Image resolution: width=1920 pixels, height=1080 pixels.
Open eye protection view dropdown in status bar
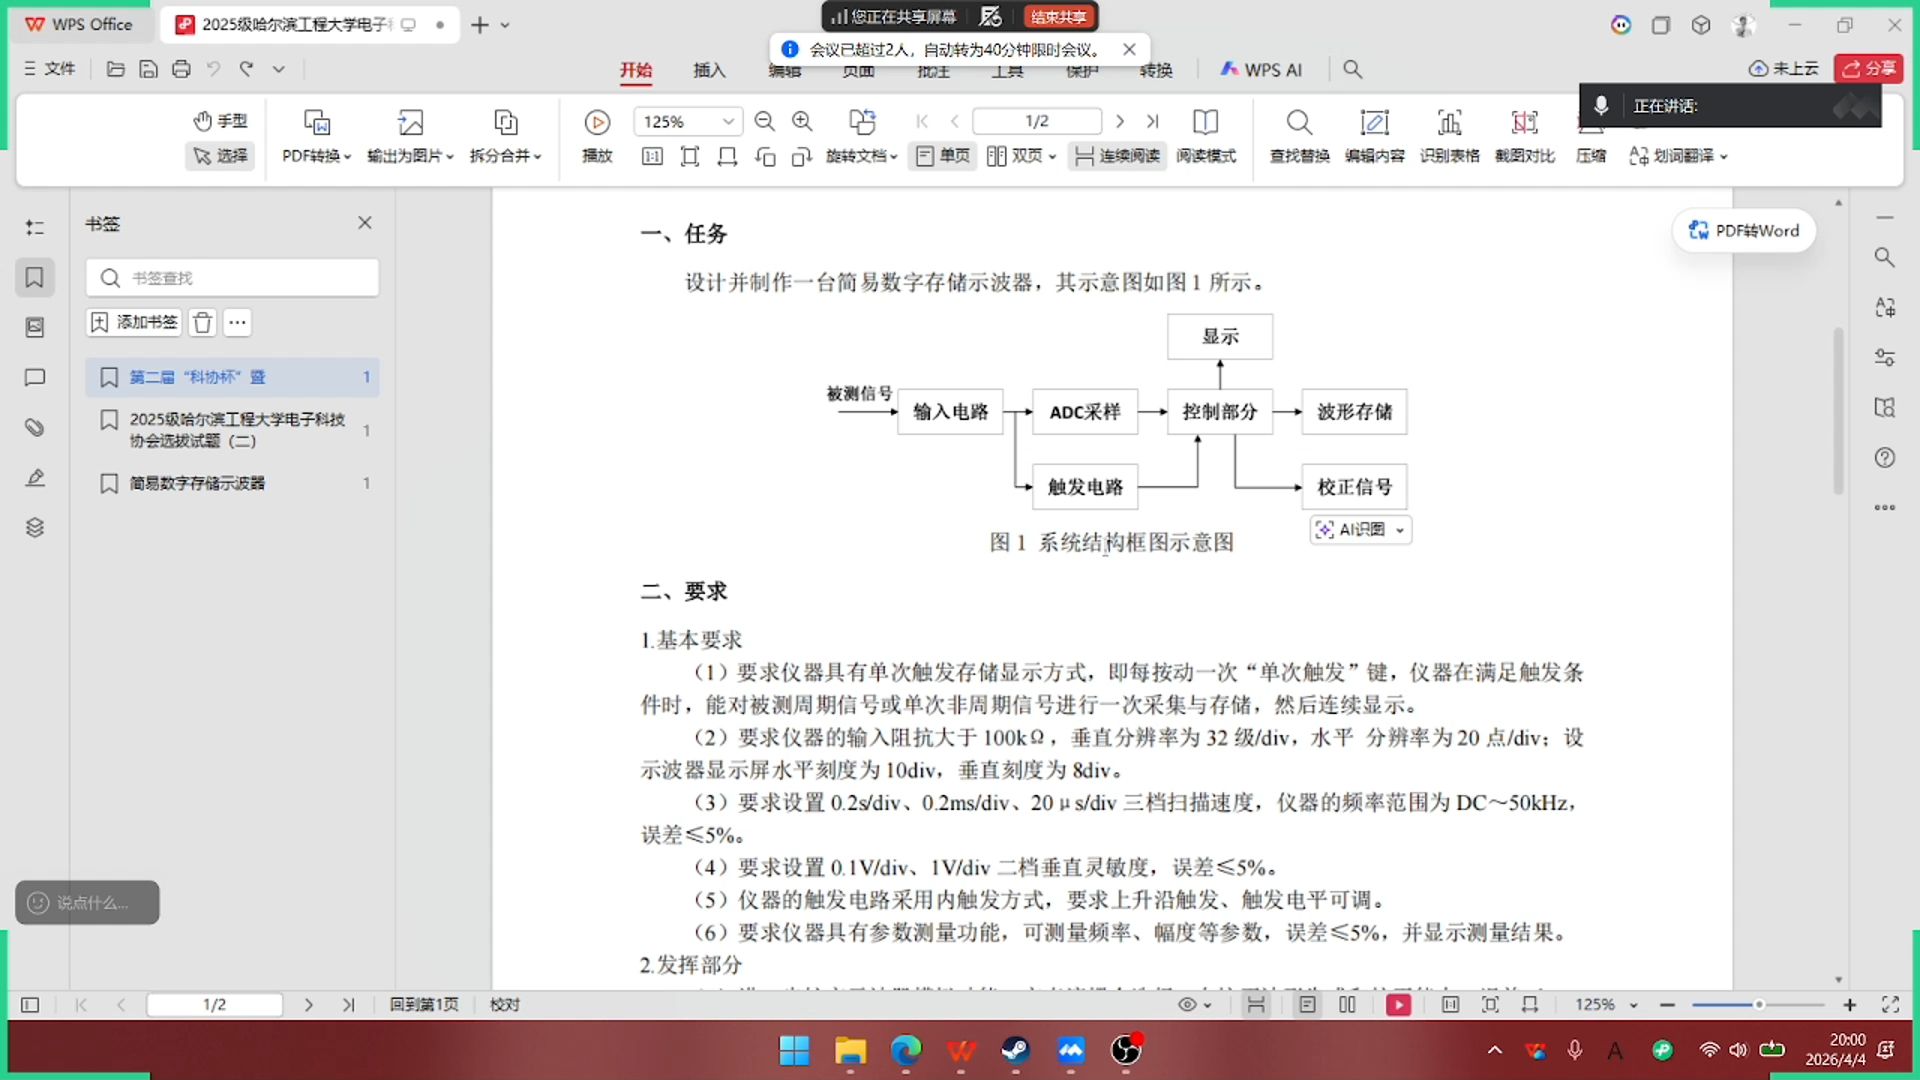click(x=1194, y=1004)
